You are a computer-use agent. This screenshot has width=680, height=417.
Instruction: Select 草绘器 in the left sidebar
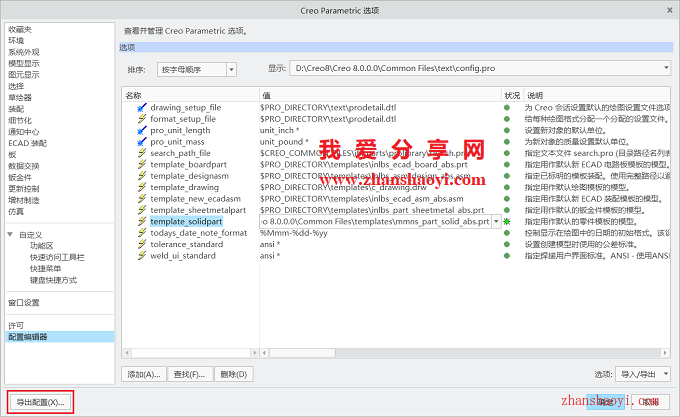[x=20, y=98]
